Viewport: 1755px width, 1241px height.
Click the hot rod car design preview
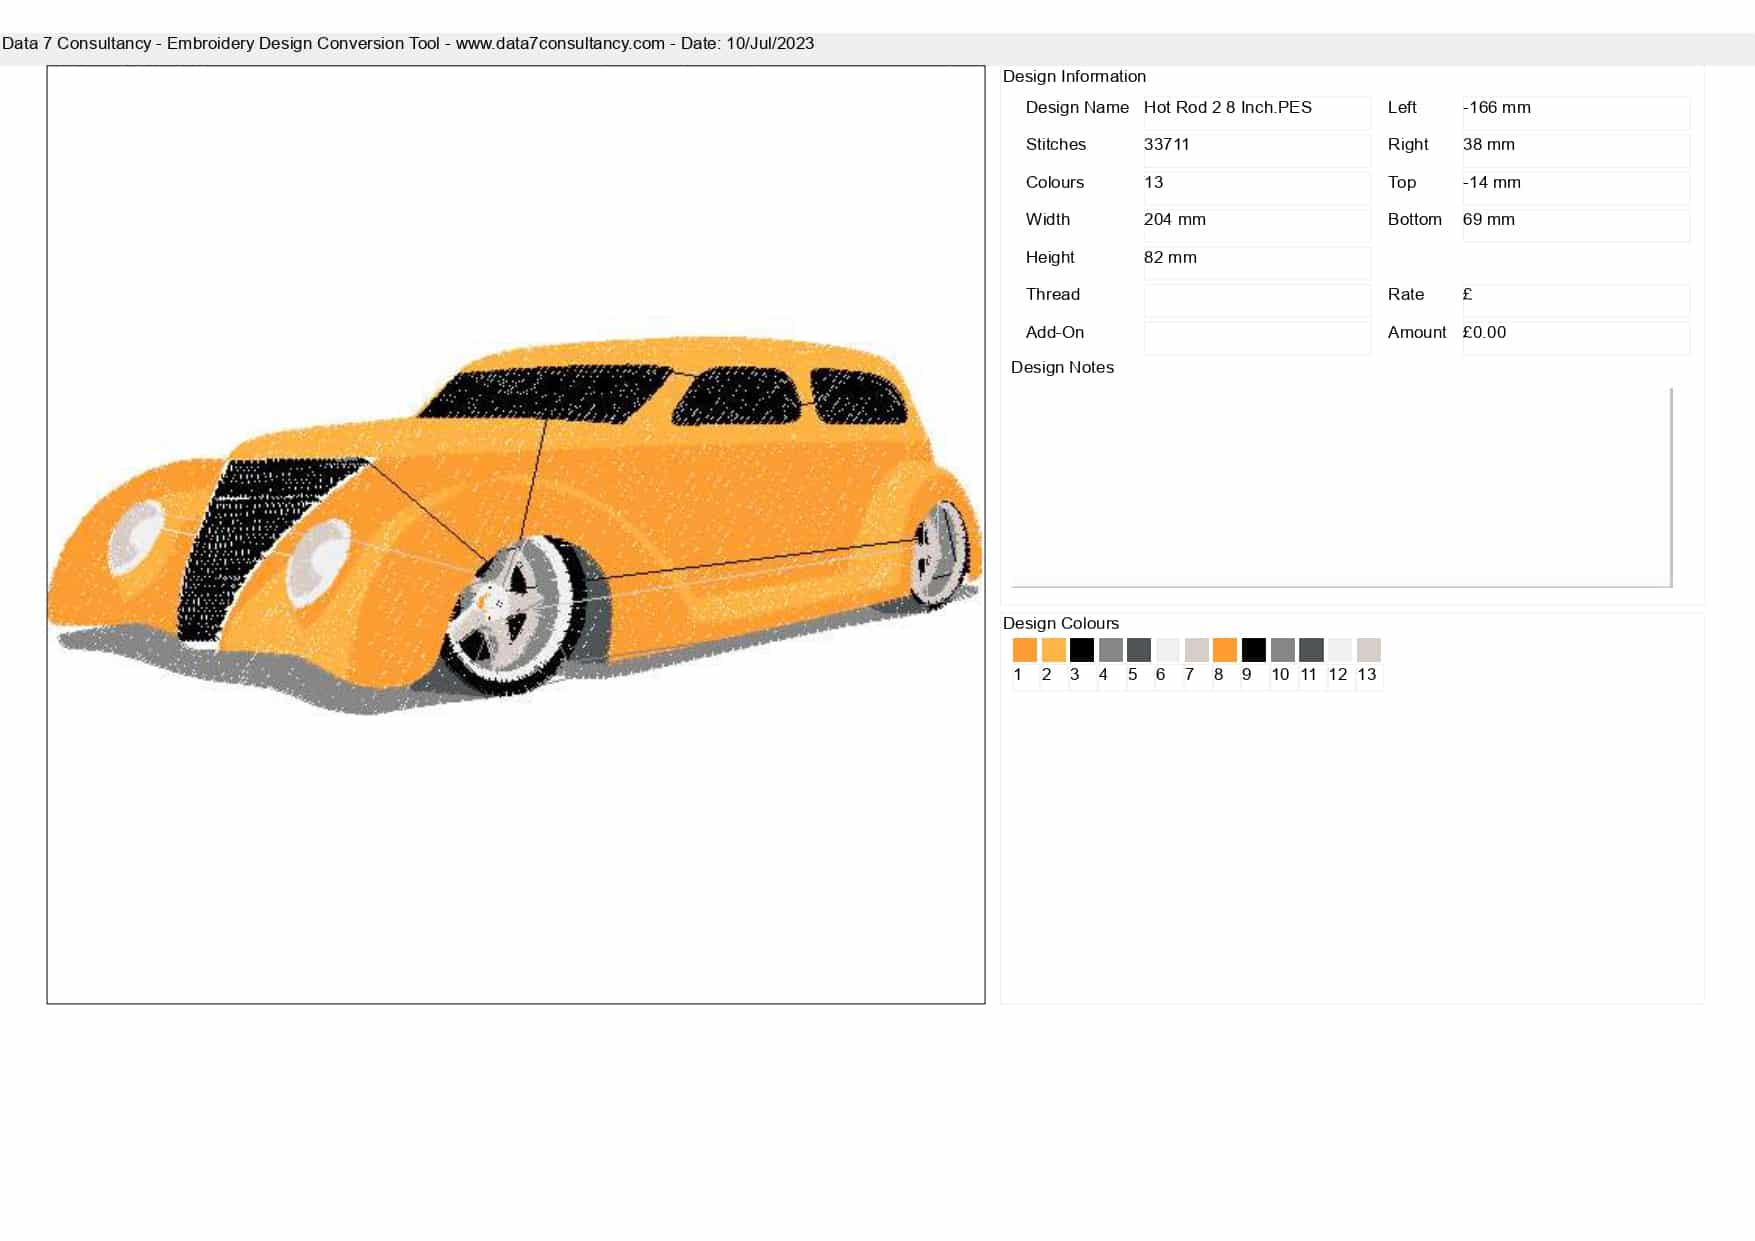515,534
